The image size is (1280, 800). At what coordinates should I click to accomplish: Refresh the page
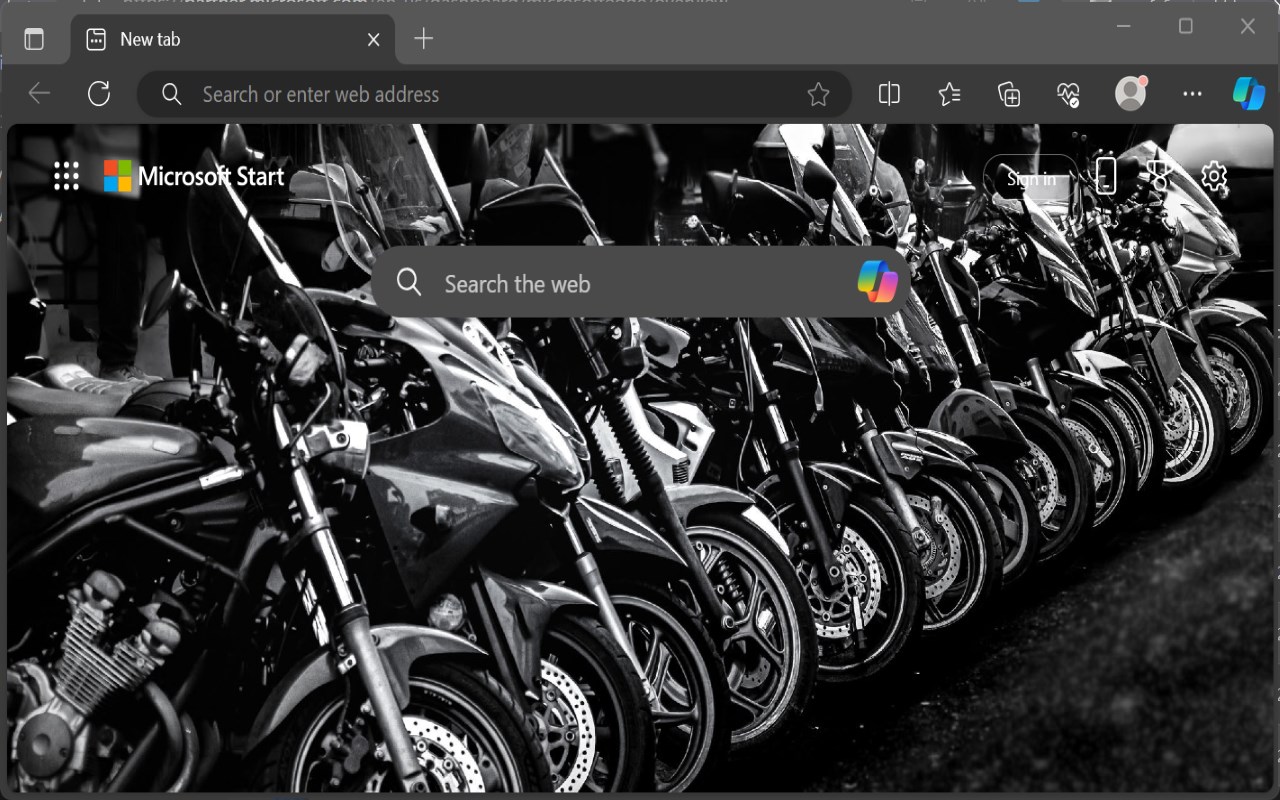pos(99,94)
